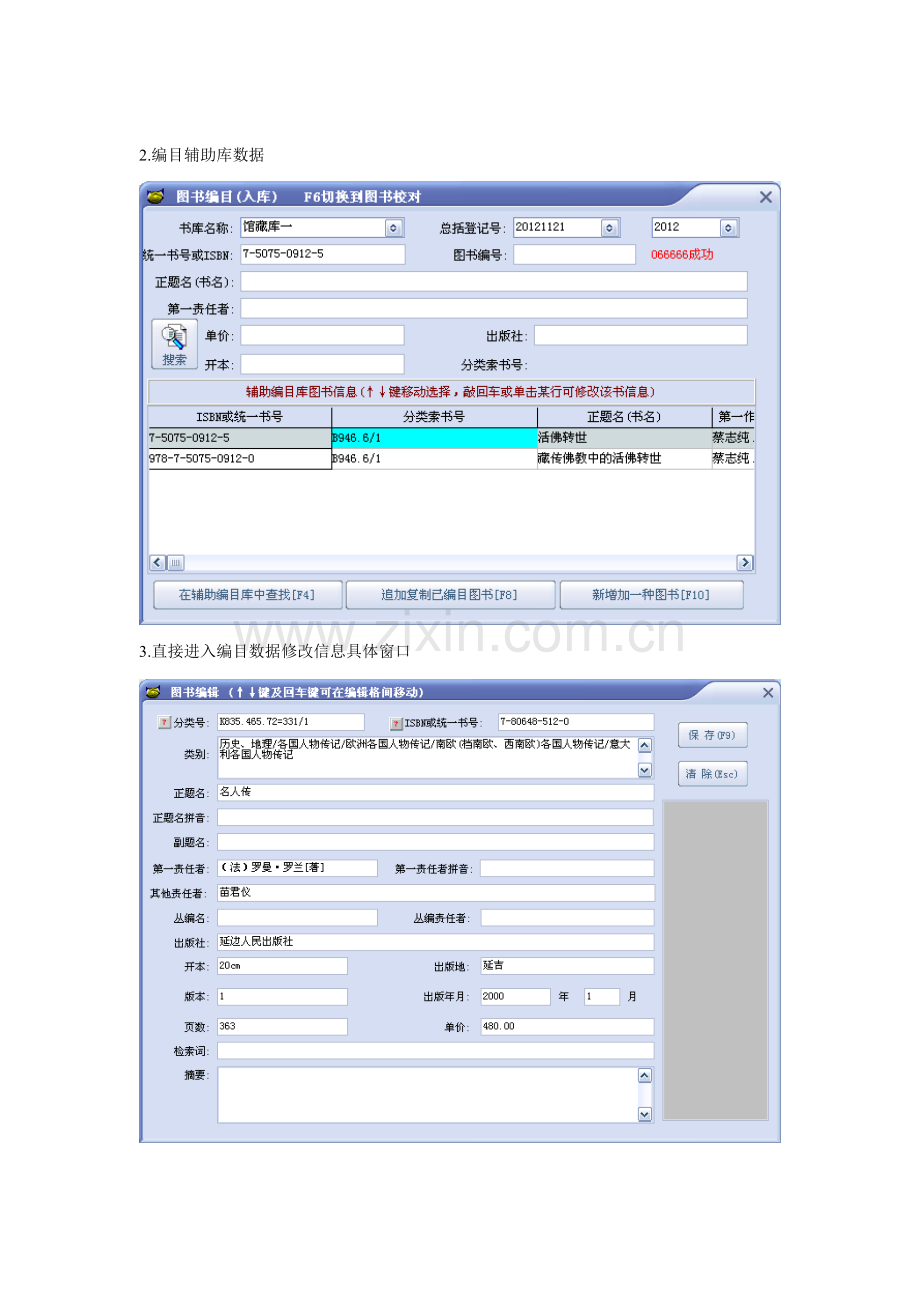
Task: Click the 清除(Esc) clear button
Action: pos(714,773)
